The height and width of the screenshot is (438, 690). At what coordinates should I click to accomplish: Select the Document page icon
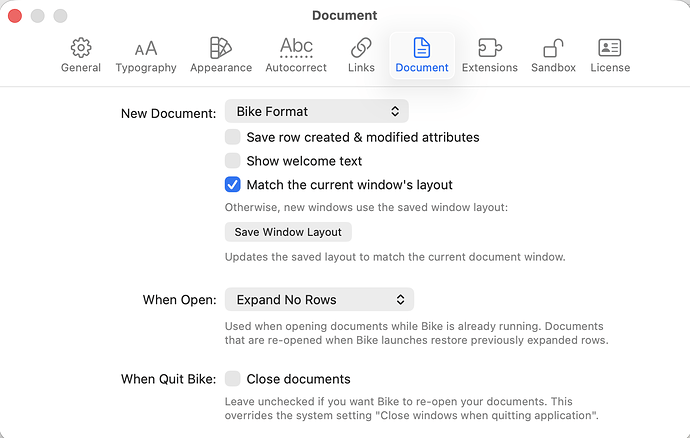click(422, 48)
